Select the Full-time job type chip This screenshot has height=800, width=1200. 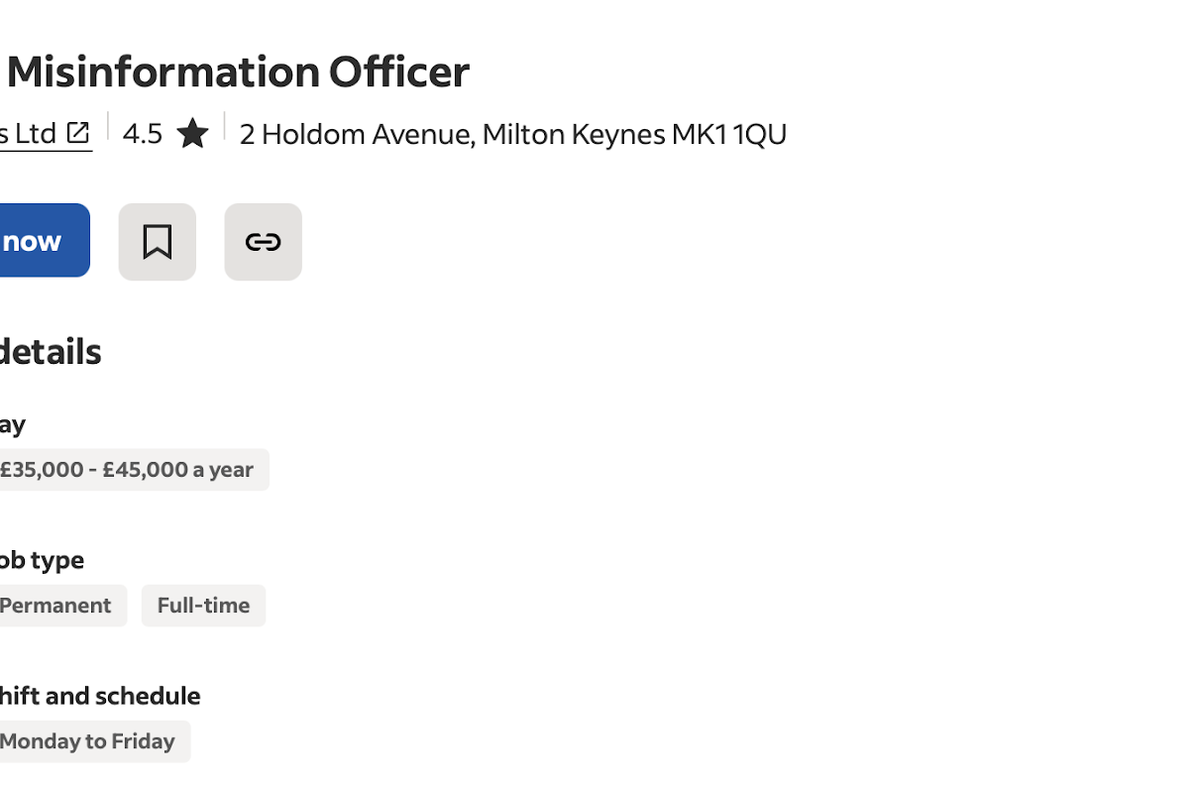coord(203,606)
